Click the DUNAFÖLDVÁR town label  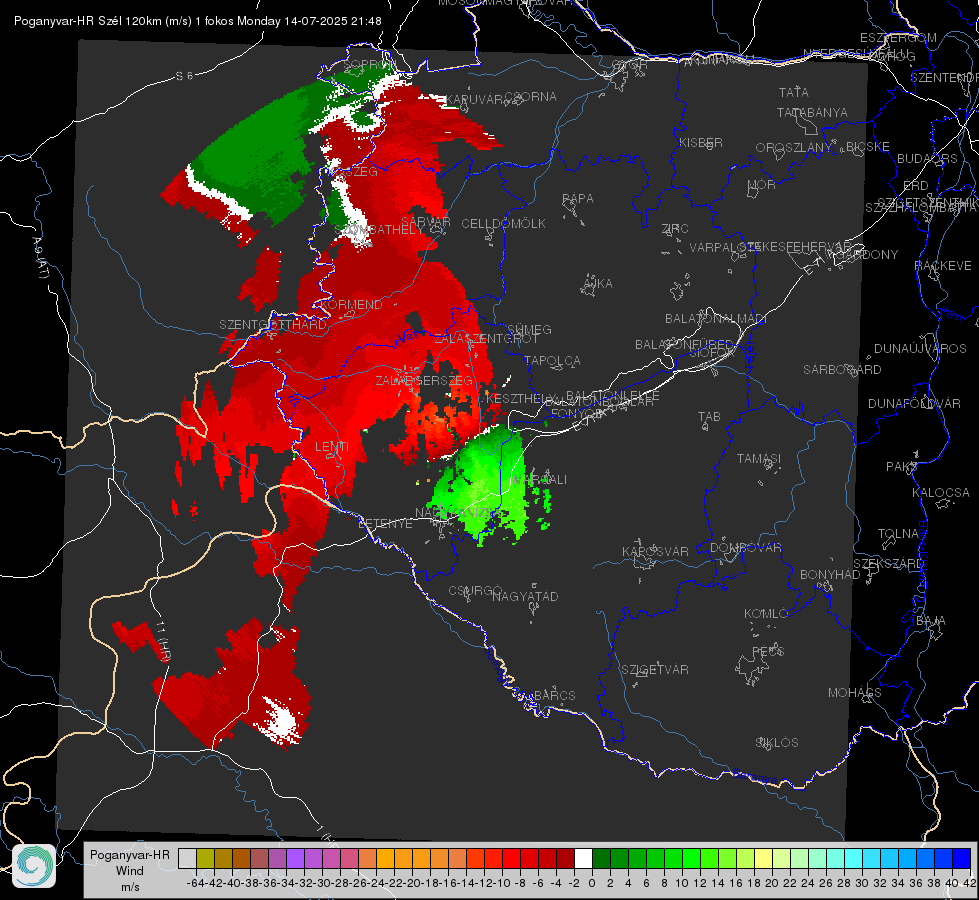coord(914,404)
